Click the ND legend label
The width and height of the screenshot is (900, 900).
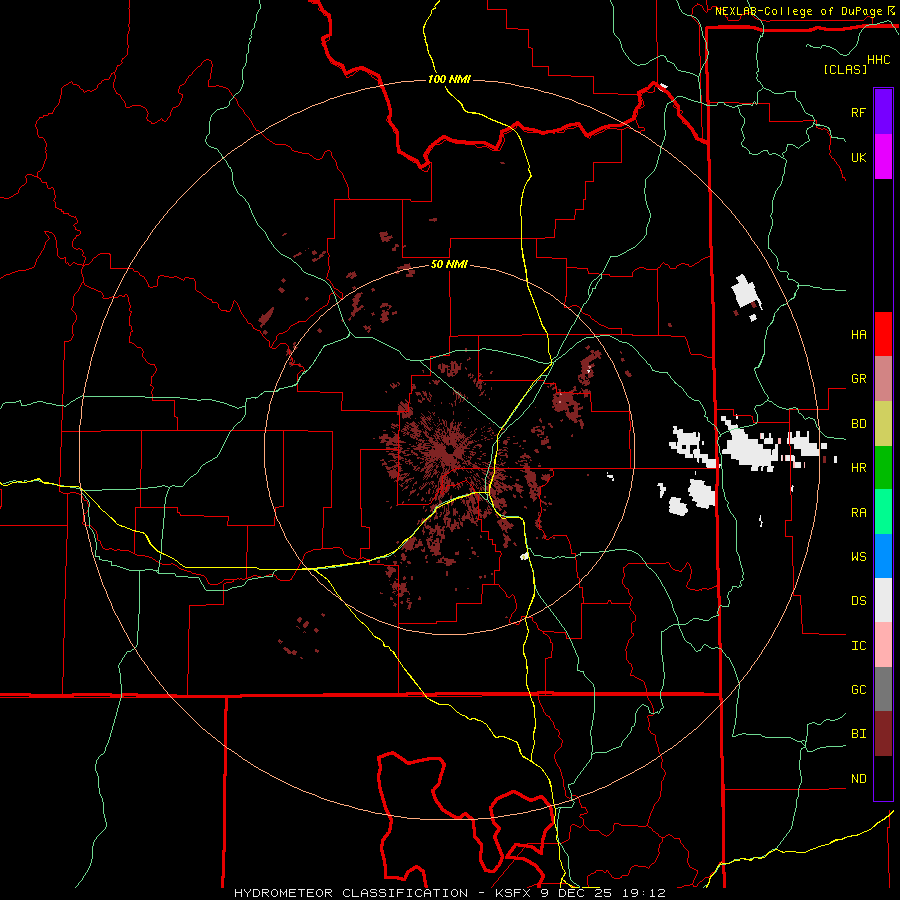click(x=858, y=779)
